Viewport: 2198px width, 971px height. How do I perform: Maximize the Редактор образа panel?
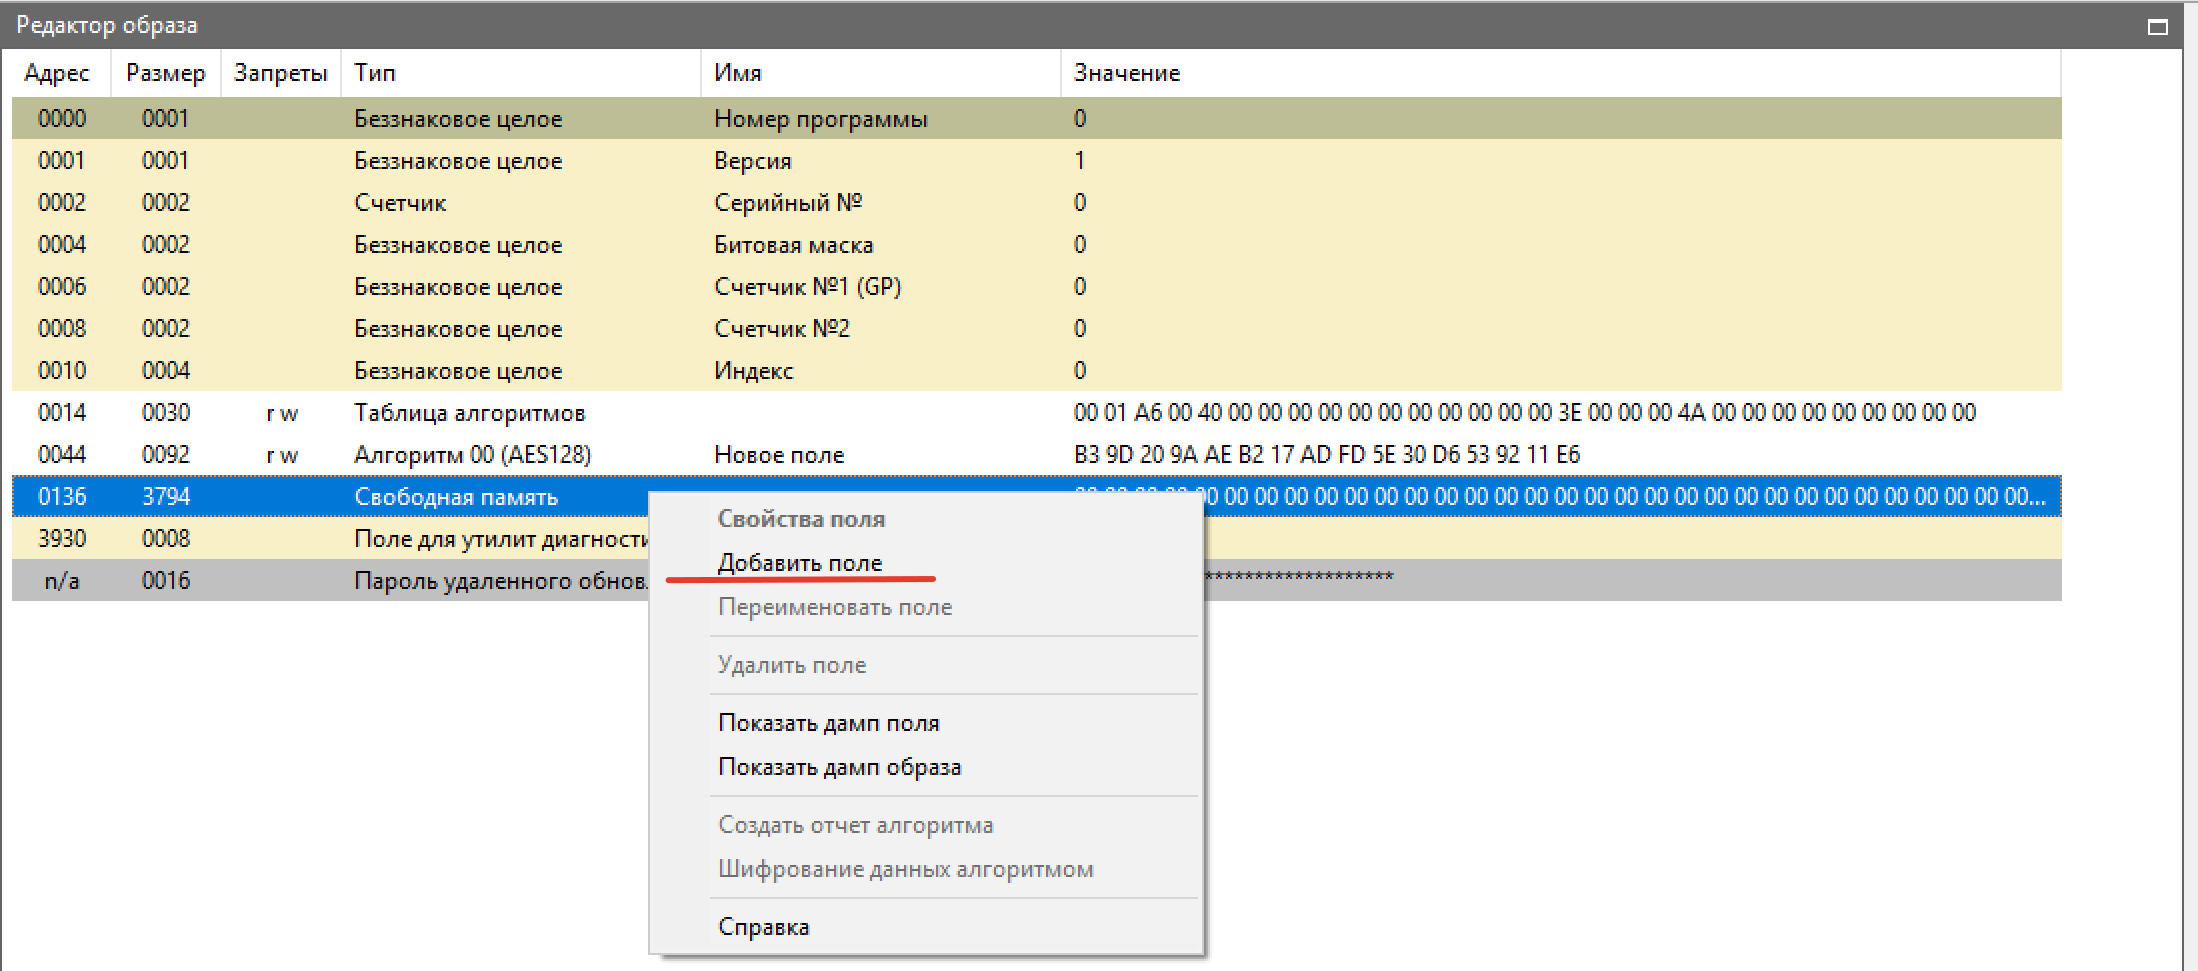coord(2157,27)
